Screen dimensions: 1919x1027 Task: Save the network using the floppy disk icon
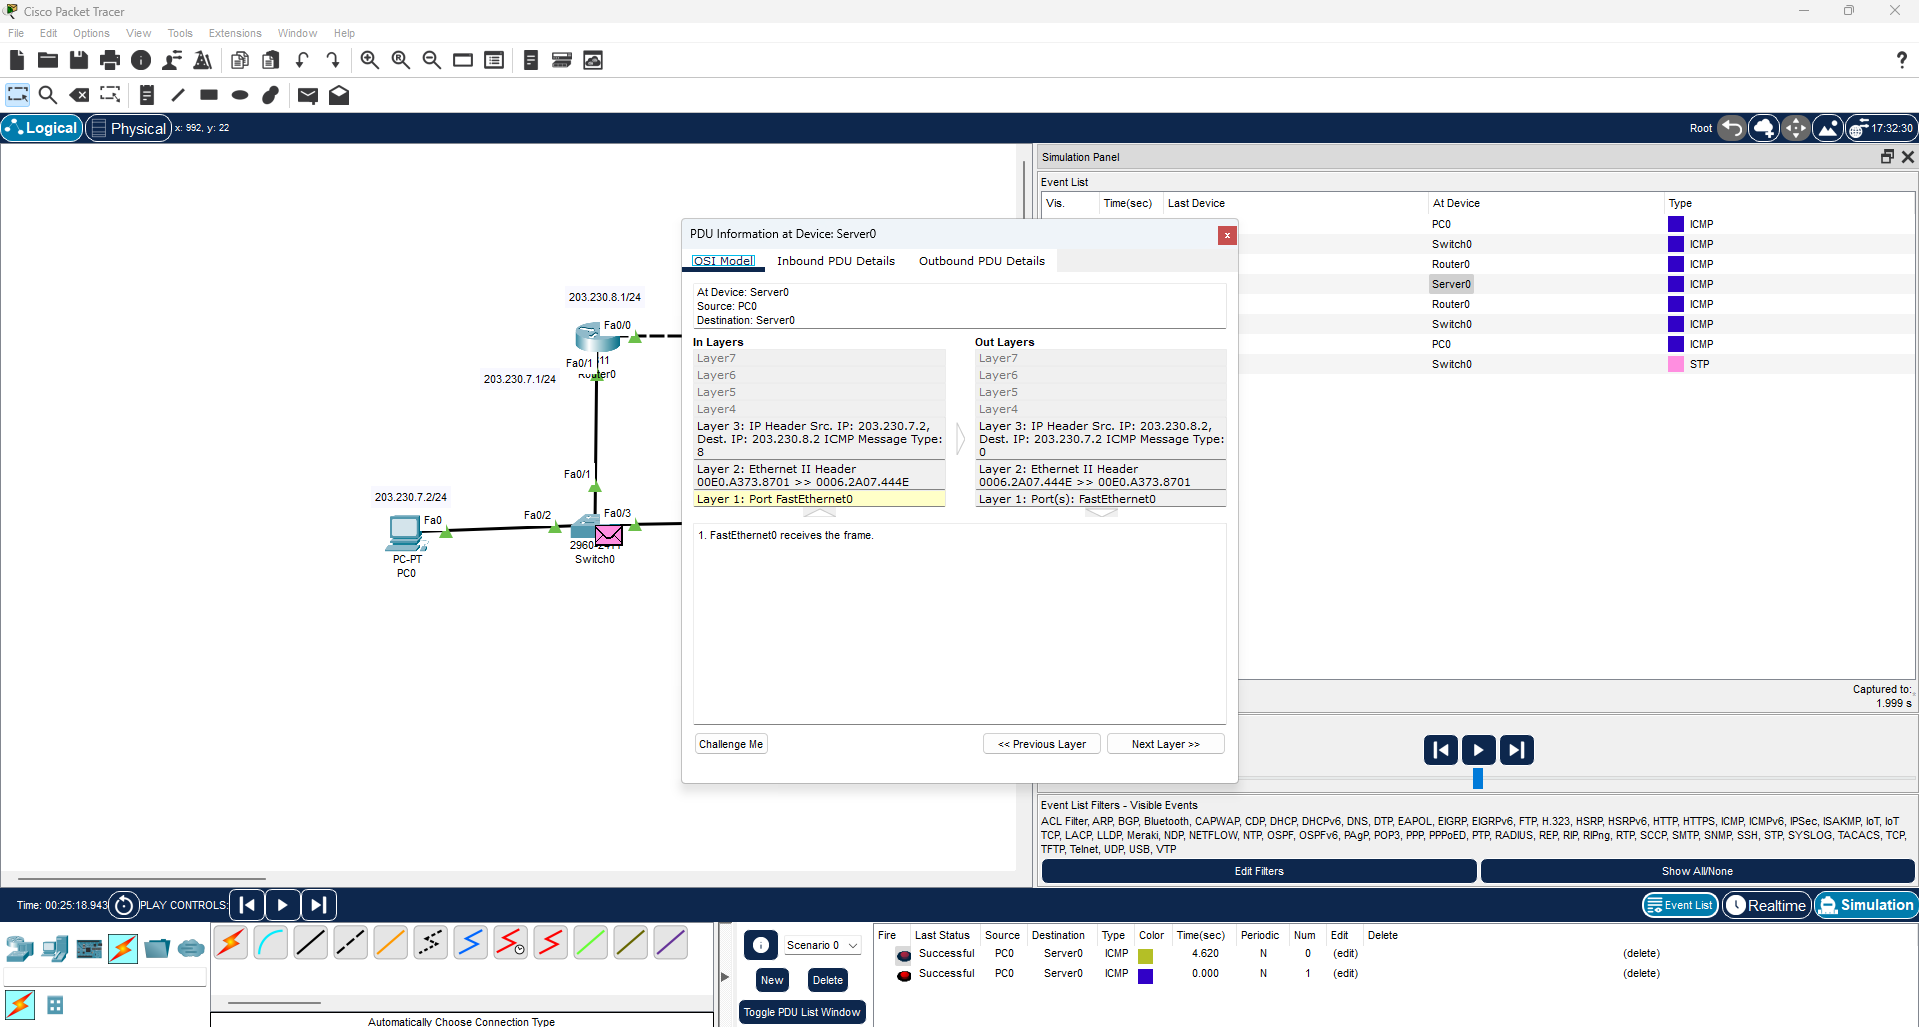[x=79, y=61]
